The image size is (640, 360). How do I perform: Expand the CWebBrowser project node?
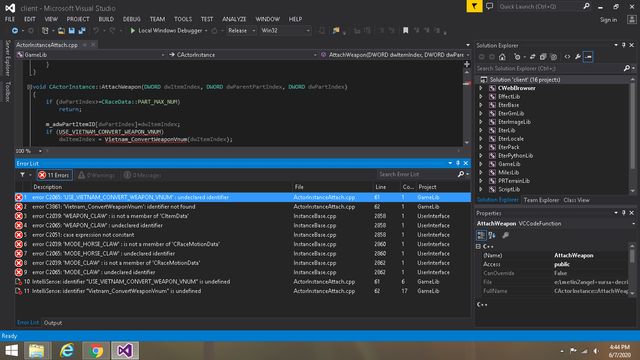point(481,88)
